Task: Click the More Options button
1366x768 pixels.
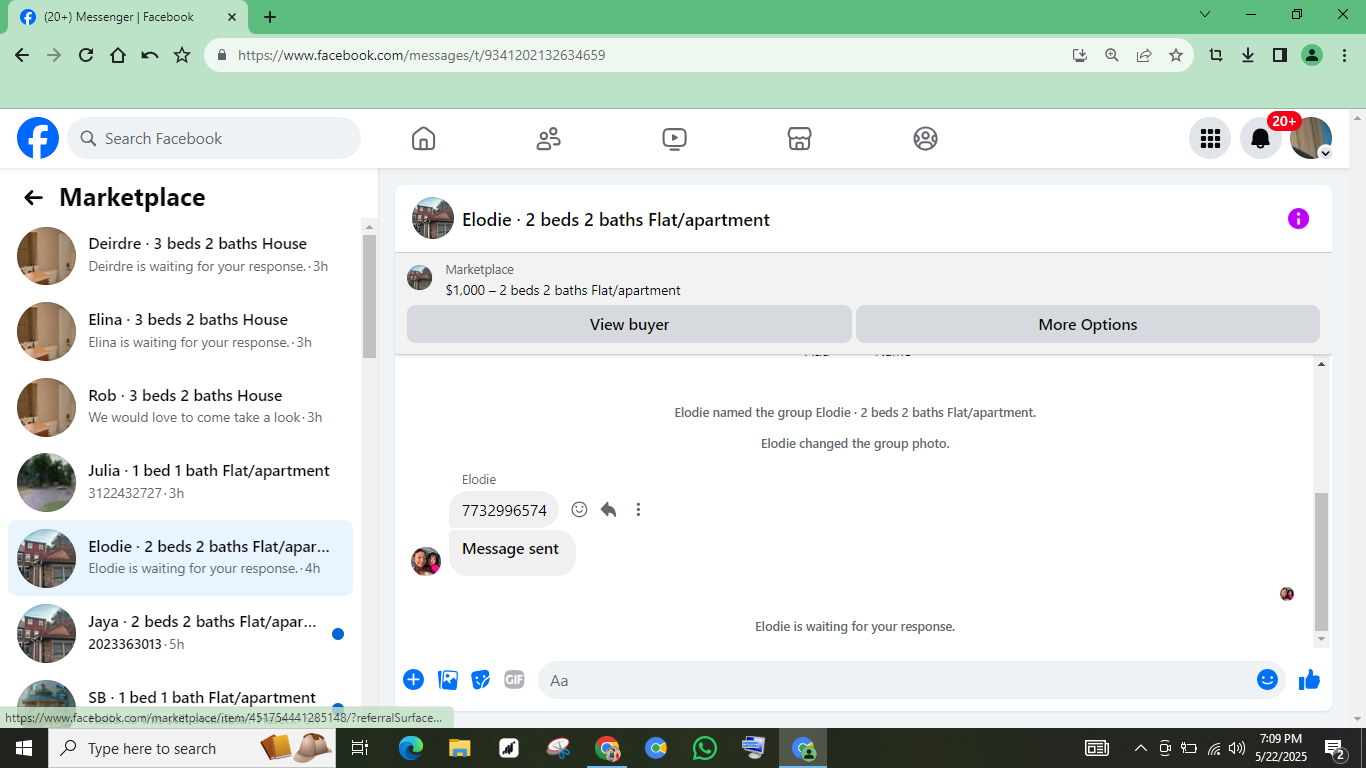Action: coord(1088,324)
